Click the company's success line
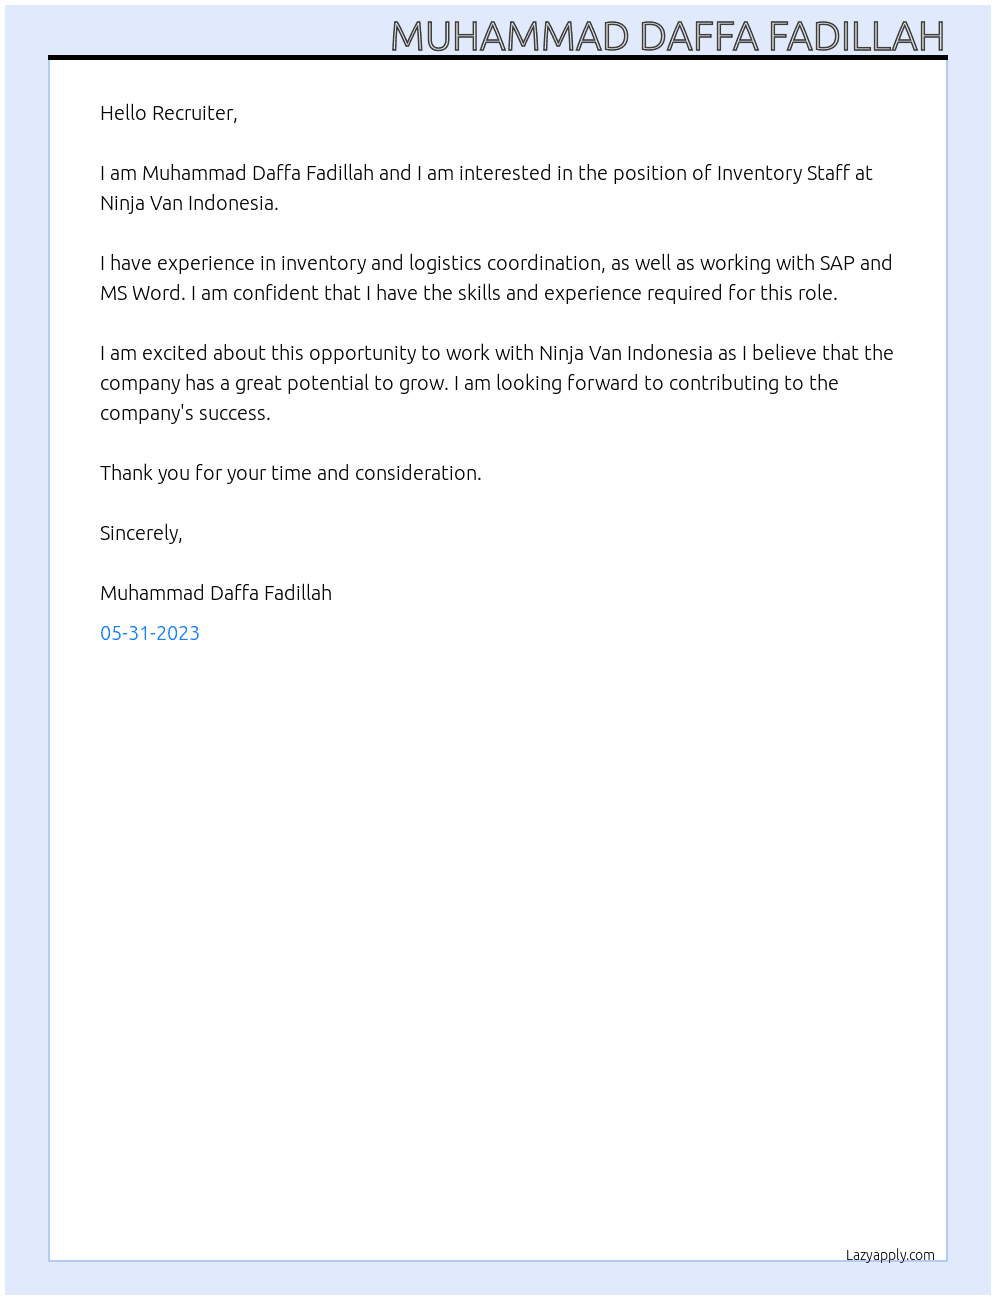996x1300 pixels. 185,413
